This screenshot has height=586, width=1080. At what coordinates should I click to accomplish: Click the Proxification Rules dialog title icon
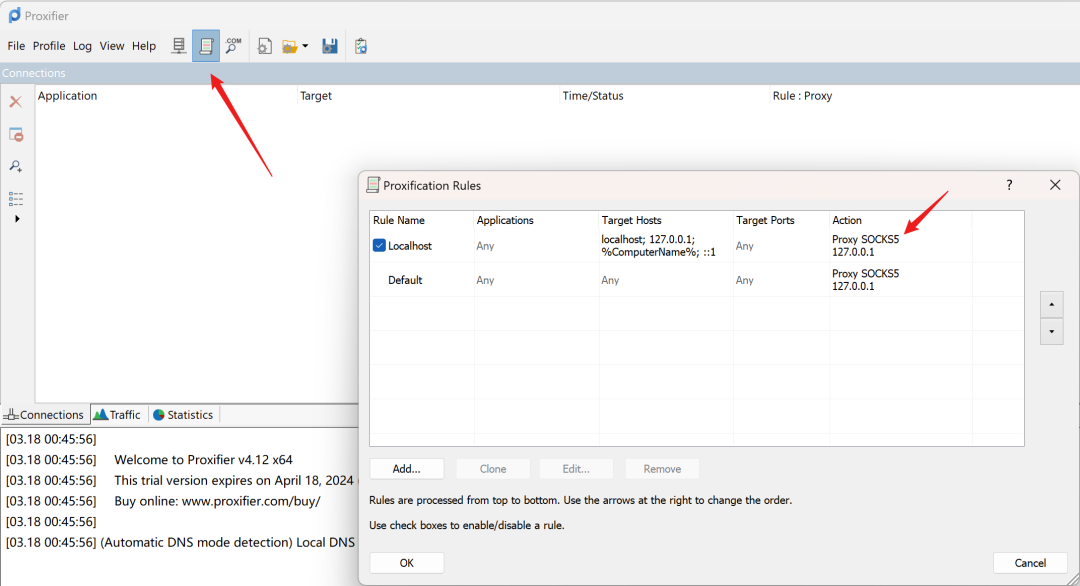tap(373, 185)
